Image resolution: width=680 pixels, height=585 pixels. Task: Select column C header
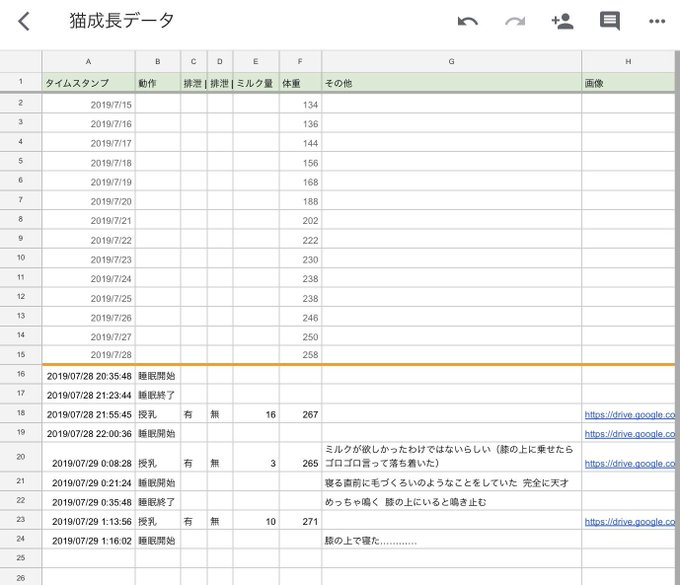point(193,62)
